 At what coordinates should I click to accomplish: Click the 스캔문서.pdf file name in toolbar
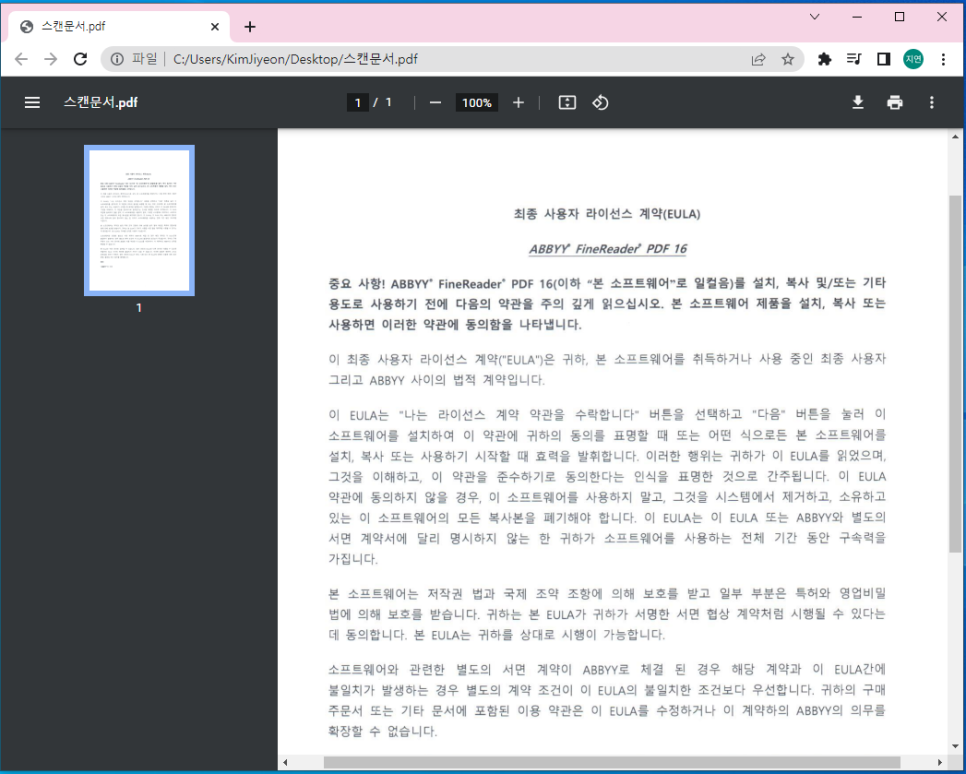pyautogui.click(x=100, y=102)
